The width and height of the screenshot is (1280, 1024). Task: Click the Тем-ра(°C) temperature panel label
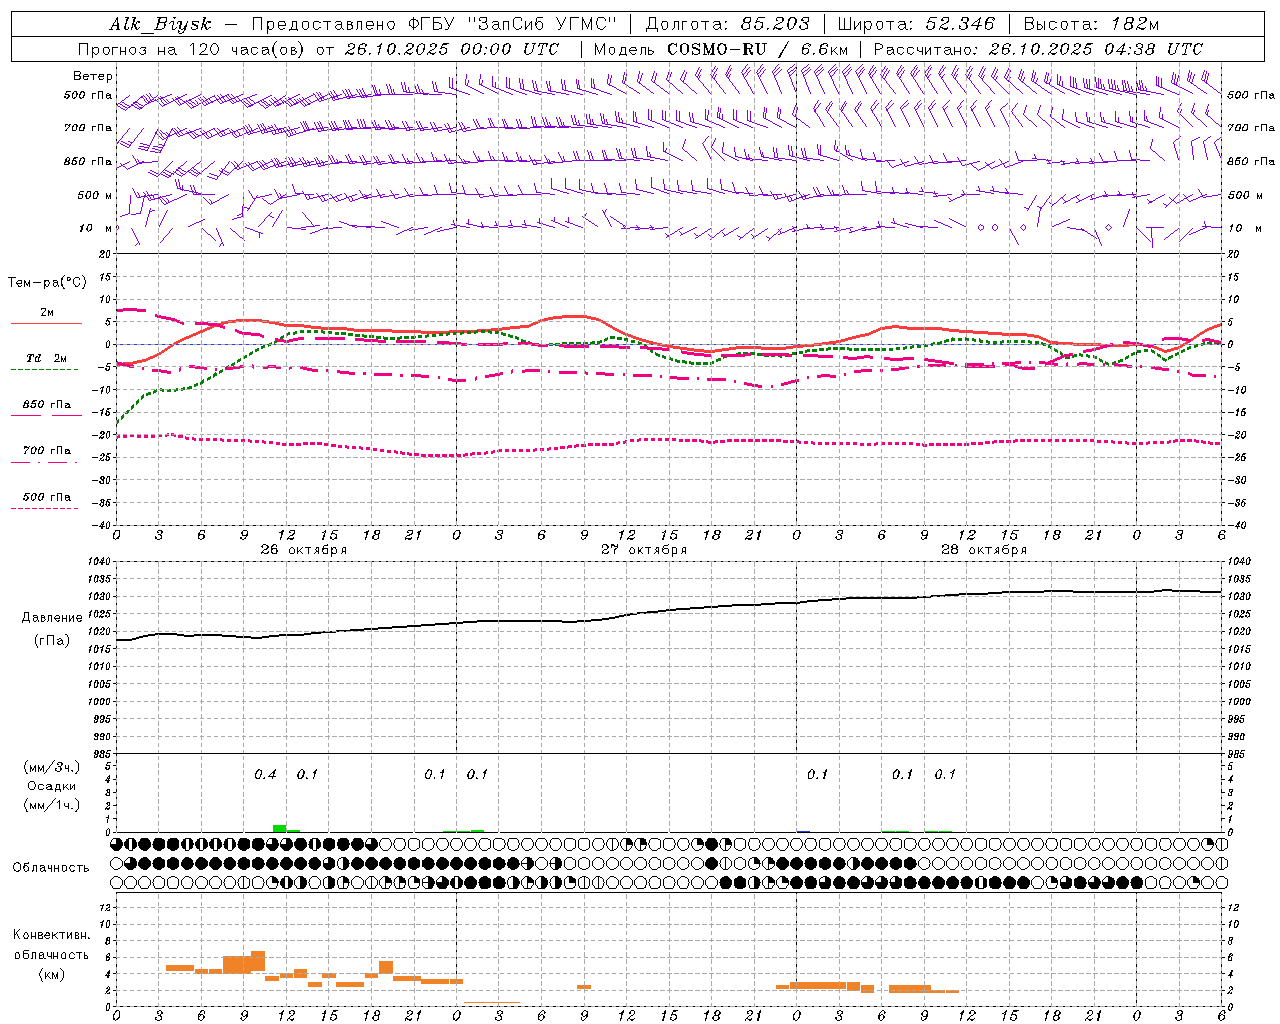[x=47, y=282]
